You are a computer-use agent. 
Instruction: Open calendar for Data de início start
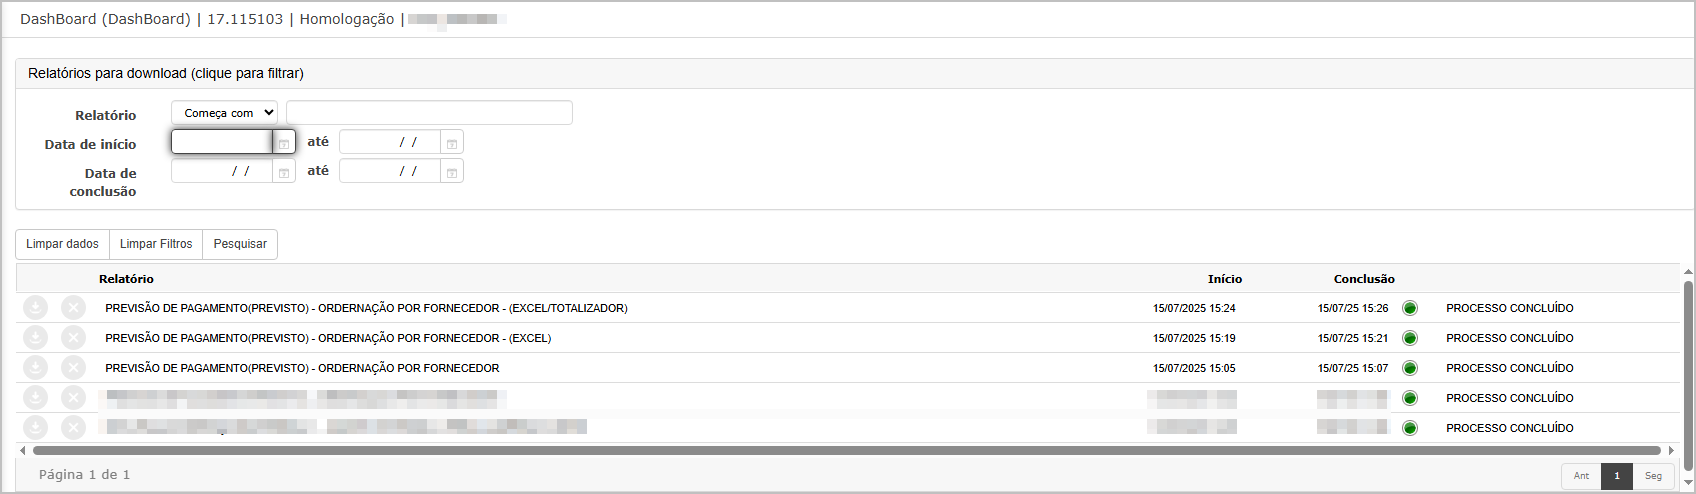tap(284, 142)
